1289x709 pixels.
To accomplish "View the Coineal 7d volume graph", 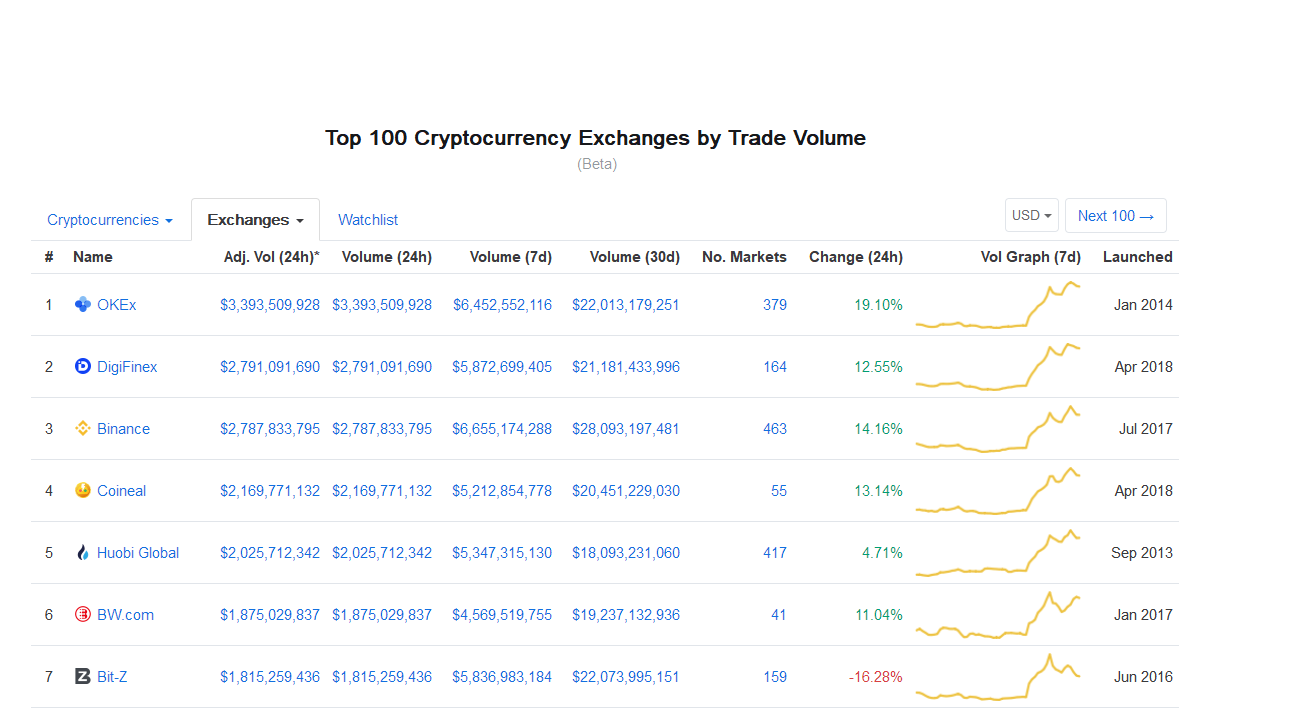I will click(x=998, y=491).
